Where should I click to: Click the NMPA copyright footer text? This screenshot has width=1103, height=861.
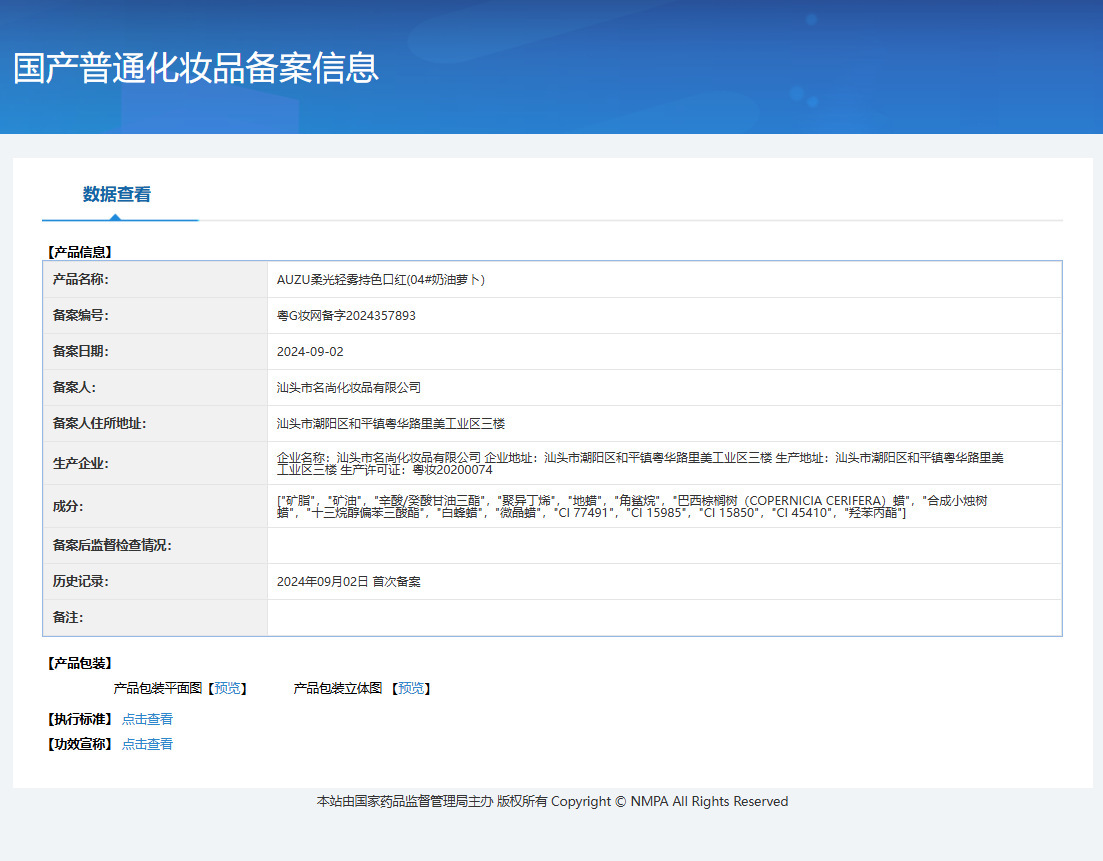coord(552,801)
